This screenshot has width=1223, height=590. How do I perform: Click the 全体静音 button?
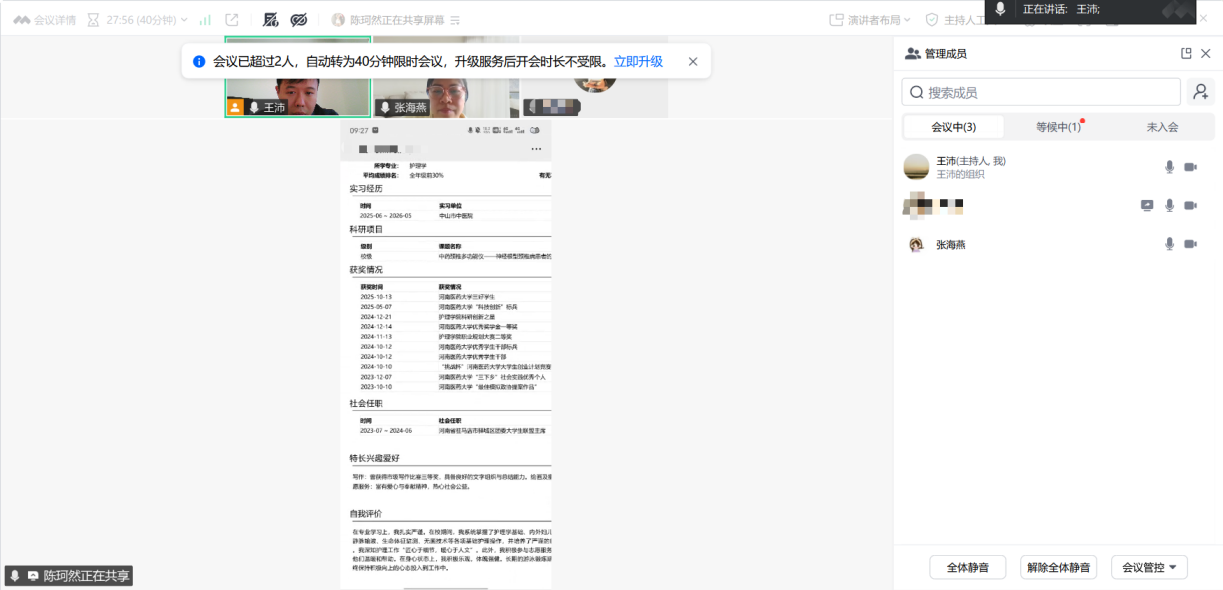click(967, 567)
